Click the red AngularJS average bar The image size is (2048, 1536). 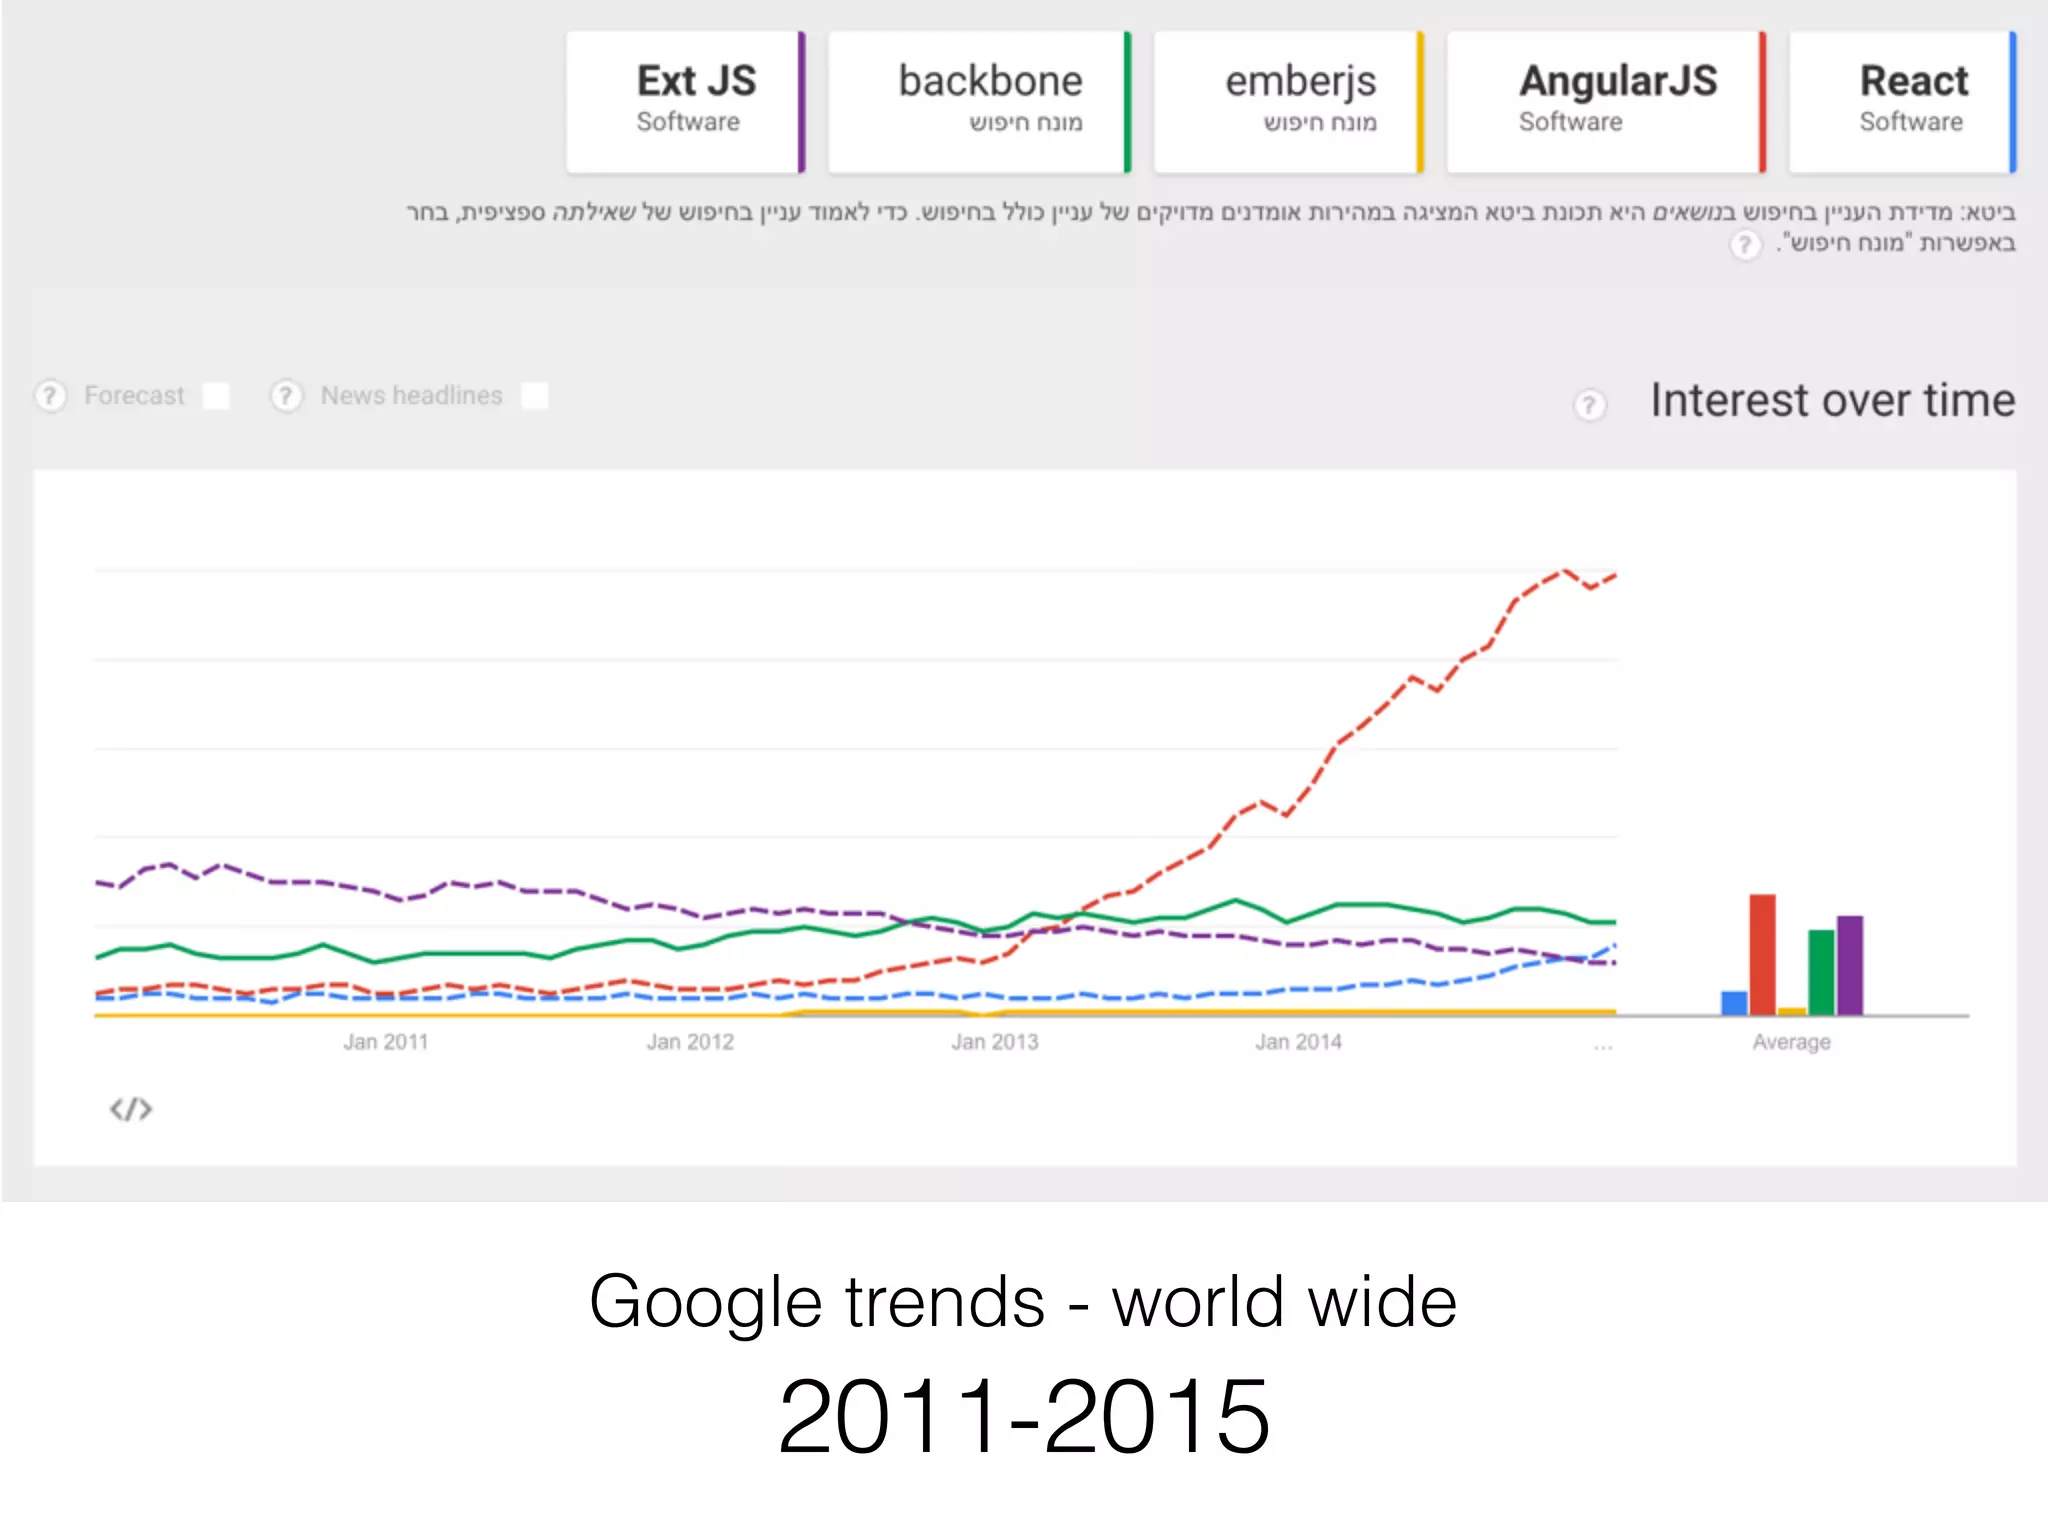pyautogui.click(x=1762, y=954)
